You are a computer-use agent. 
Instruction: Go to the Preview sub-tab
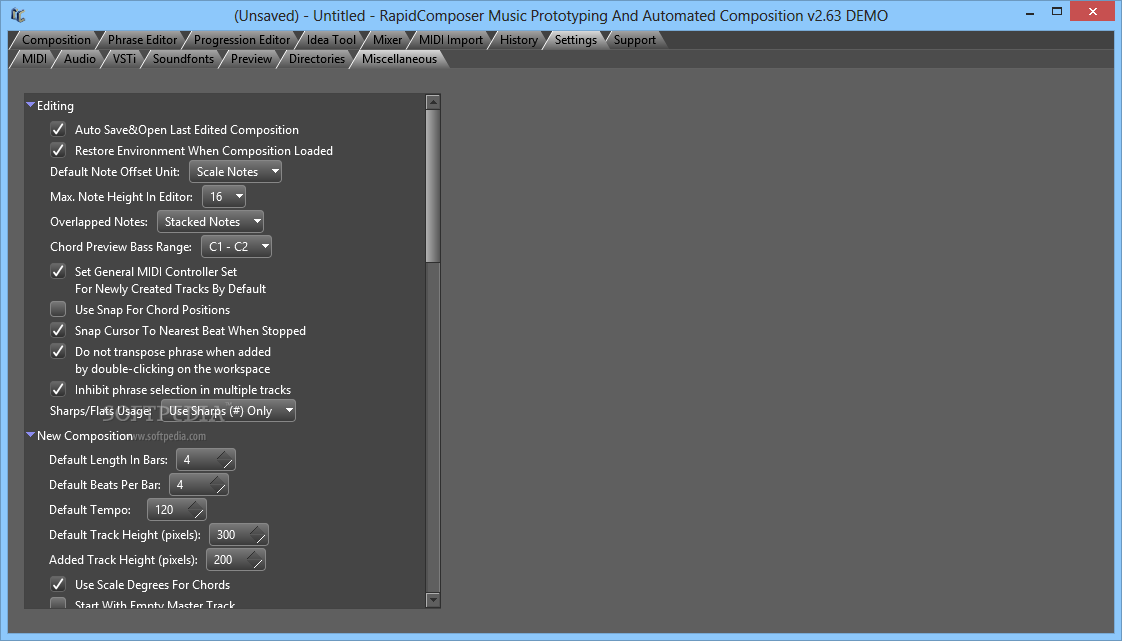[x=251, y=59]
